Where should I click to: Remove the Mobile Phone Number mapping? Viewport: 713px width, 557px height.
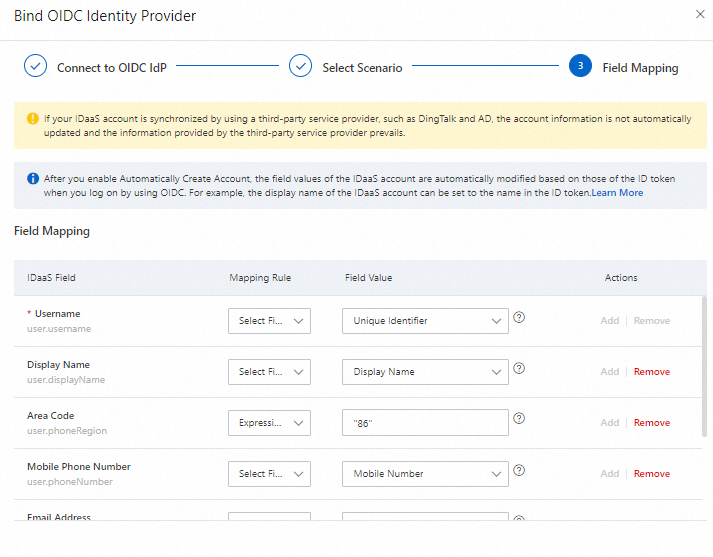[652, 474]
